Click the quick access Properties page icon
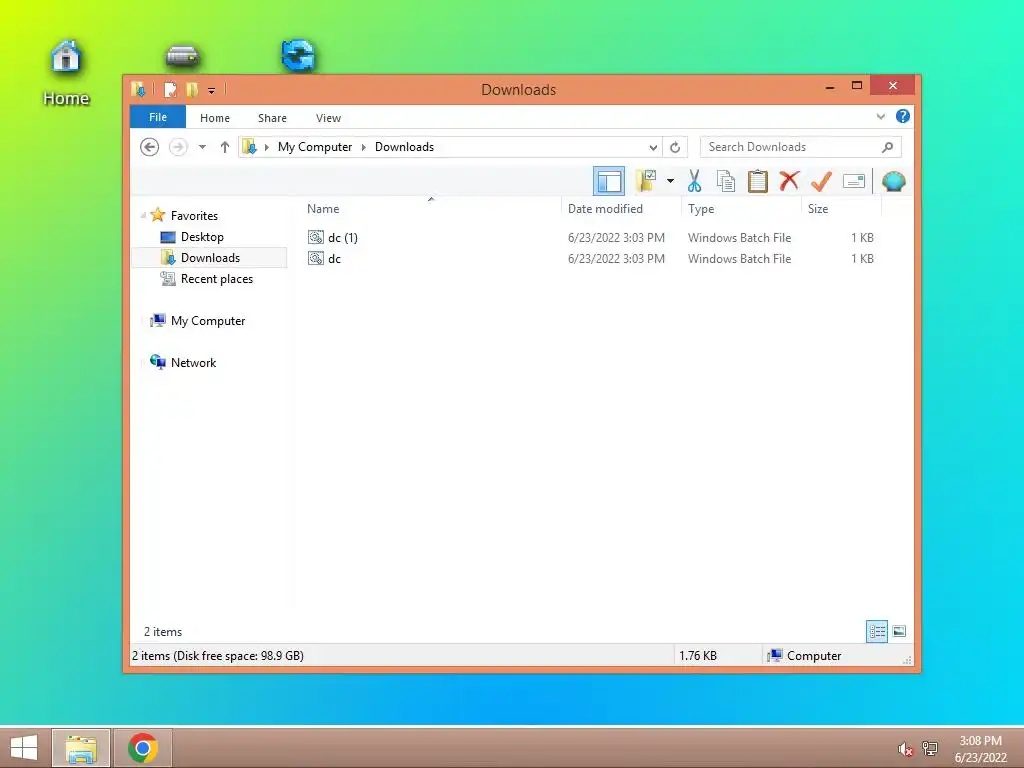 coord(170,89)
